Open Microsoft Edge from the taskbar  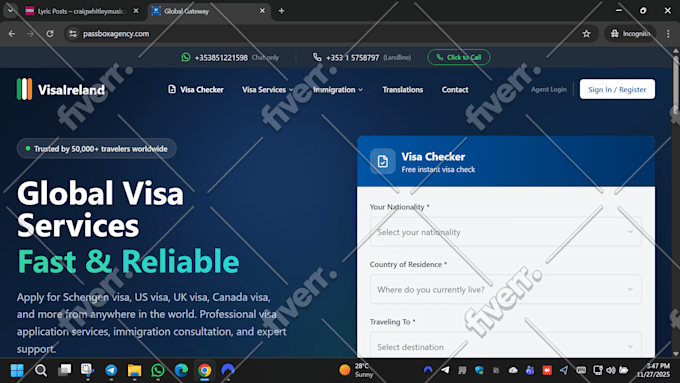181,370
